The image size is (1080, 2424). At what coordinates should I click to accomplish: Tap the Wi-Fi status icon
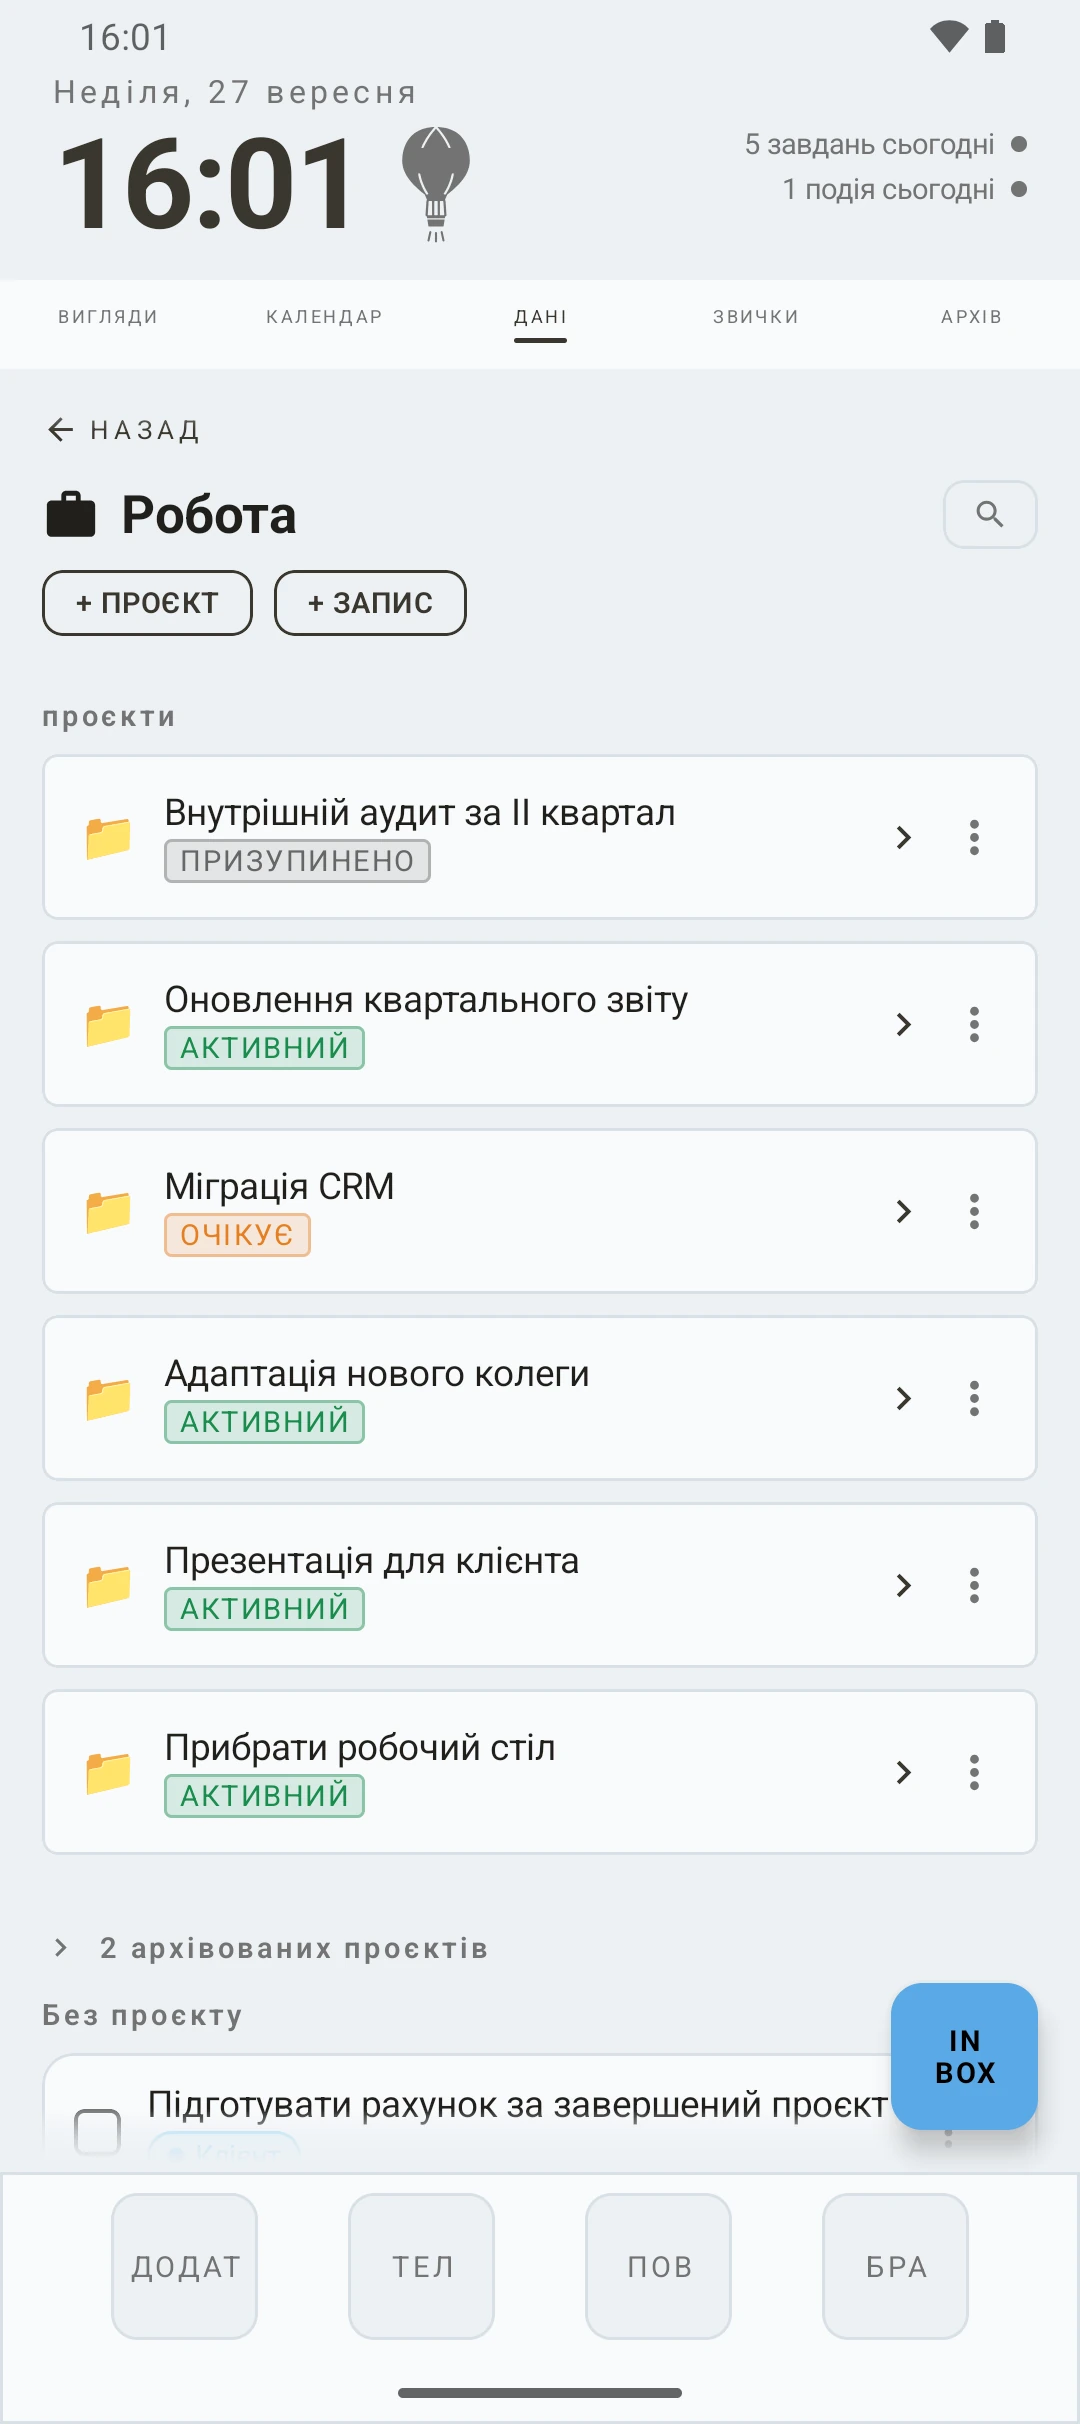tap(949, 37)
